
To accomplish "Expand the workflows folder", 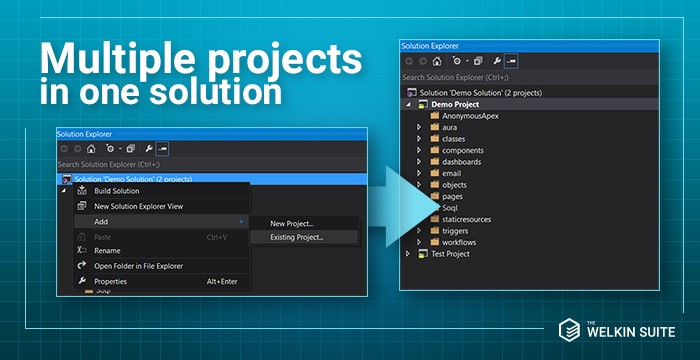I will point(419,243).
